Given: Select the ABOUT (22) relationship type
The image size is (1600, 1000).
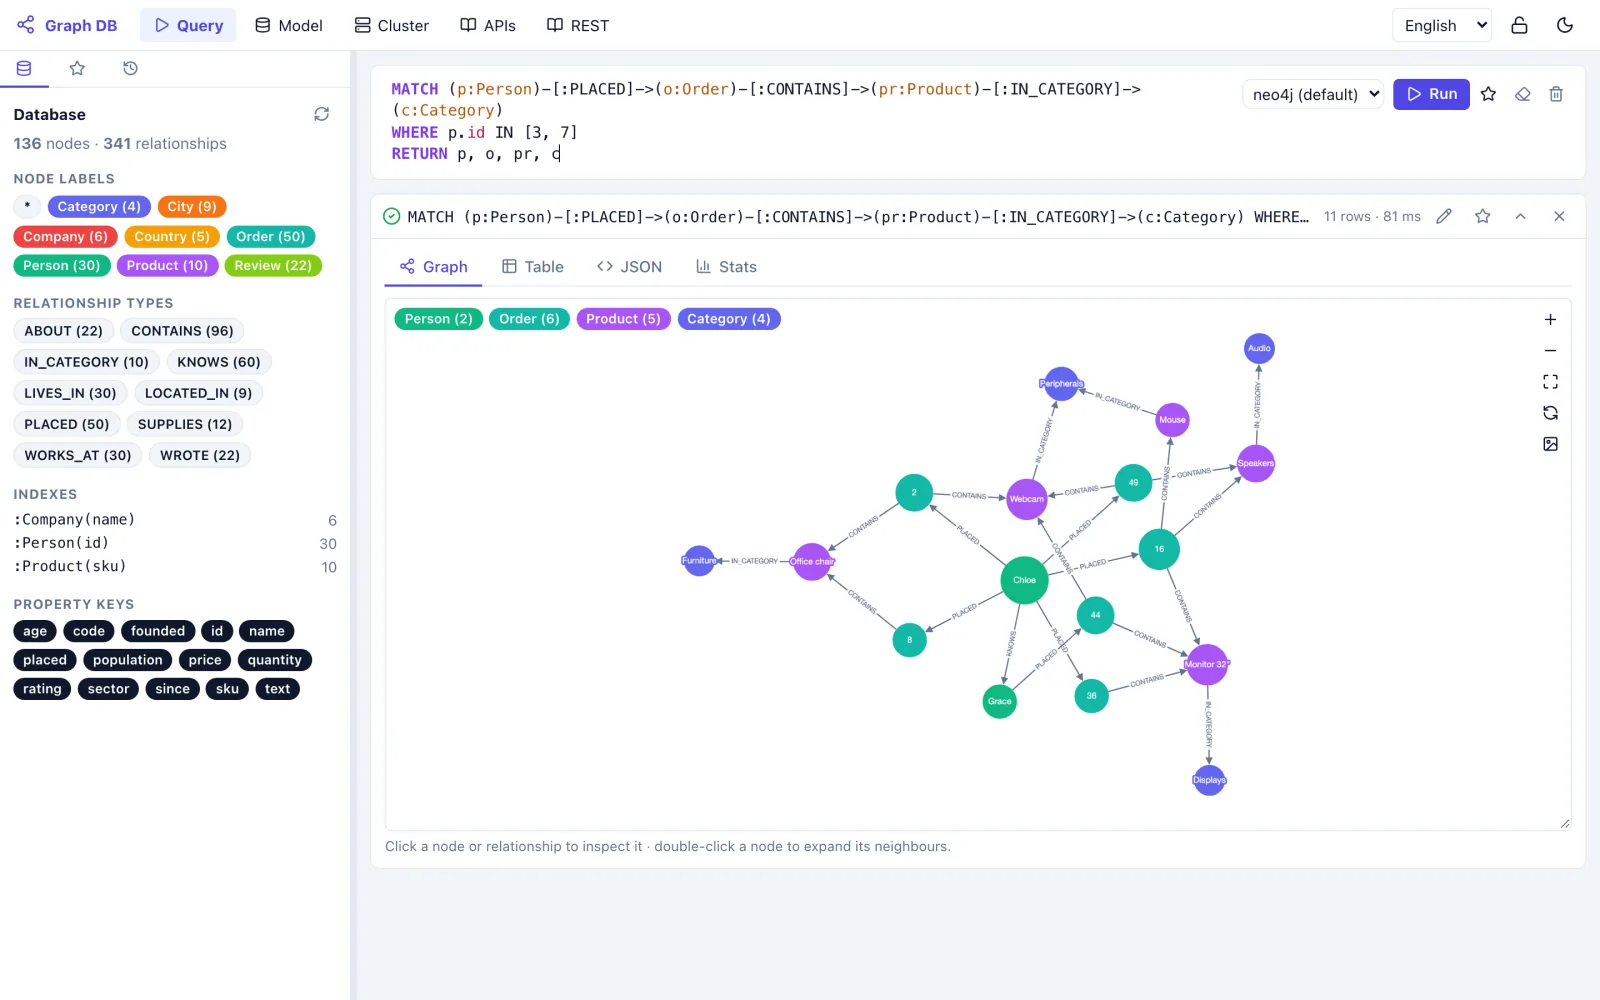Looking at the screenshot, I should coord(64,331).
